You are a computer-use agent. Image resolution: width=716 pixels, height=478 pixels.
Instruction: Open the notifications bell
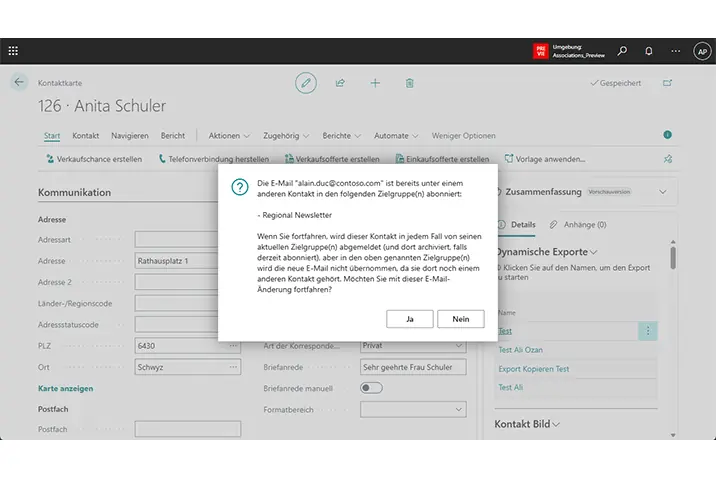click(648, 51)
